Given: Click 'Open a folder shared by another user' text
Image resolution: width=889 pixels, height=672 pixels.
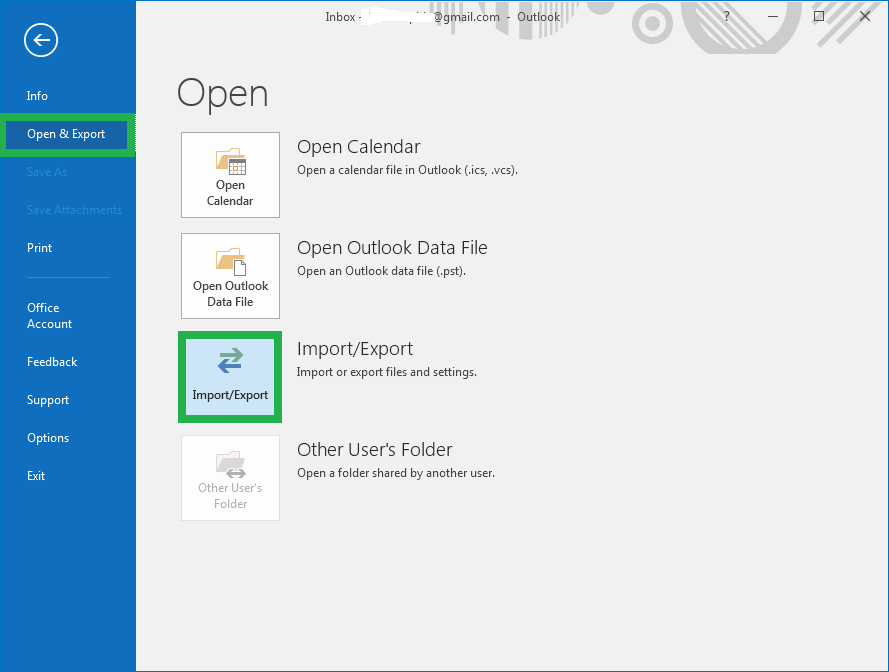Looking at the screenshot, I should pyautogui.click(x=396, y=473).
